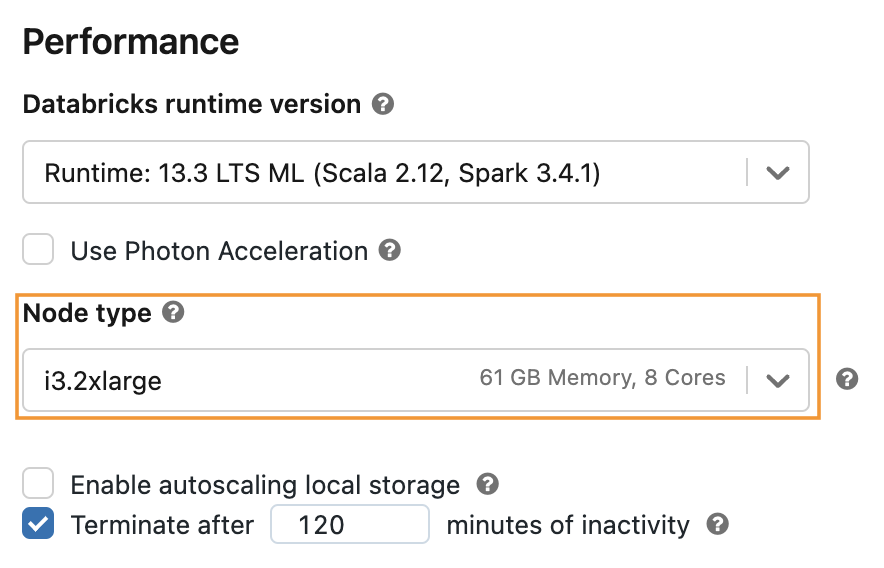The height and width of the screenshot is (568, 884).
Task: Click the Terminate after label text
Action: click(162, 525)
